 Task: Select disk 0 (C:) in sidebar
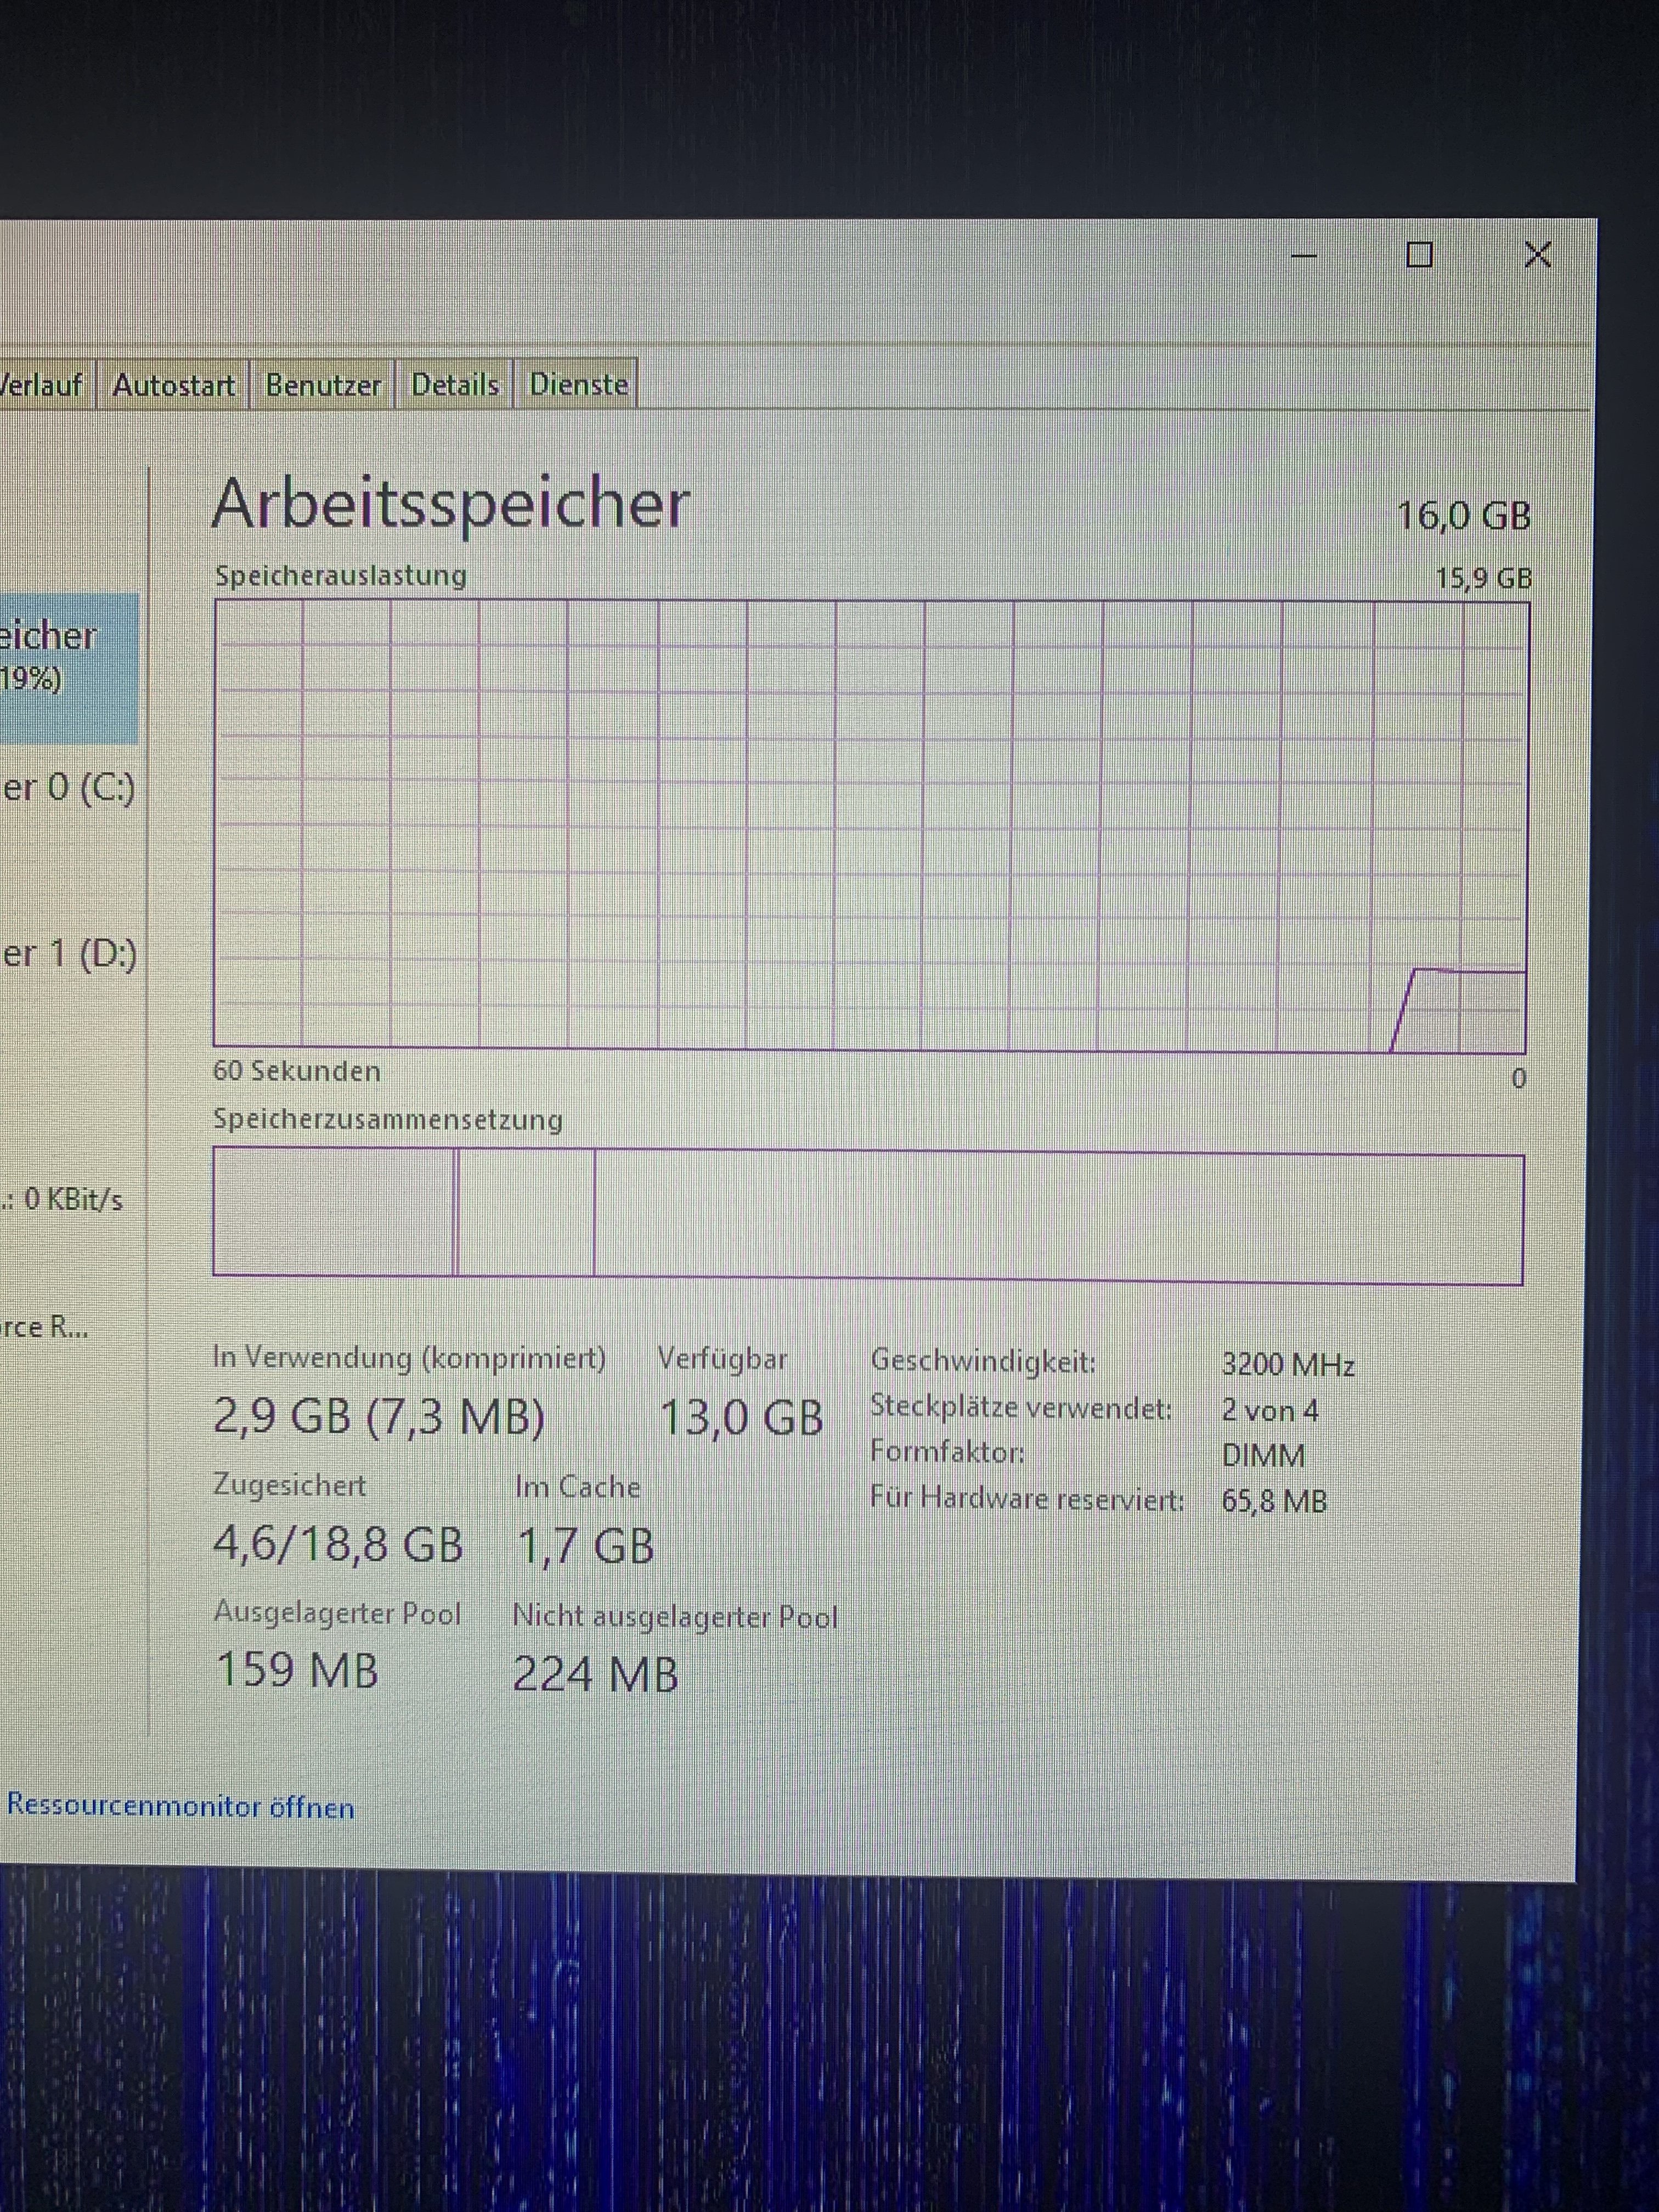pyautogui.click(x=68, y=788)
